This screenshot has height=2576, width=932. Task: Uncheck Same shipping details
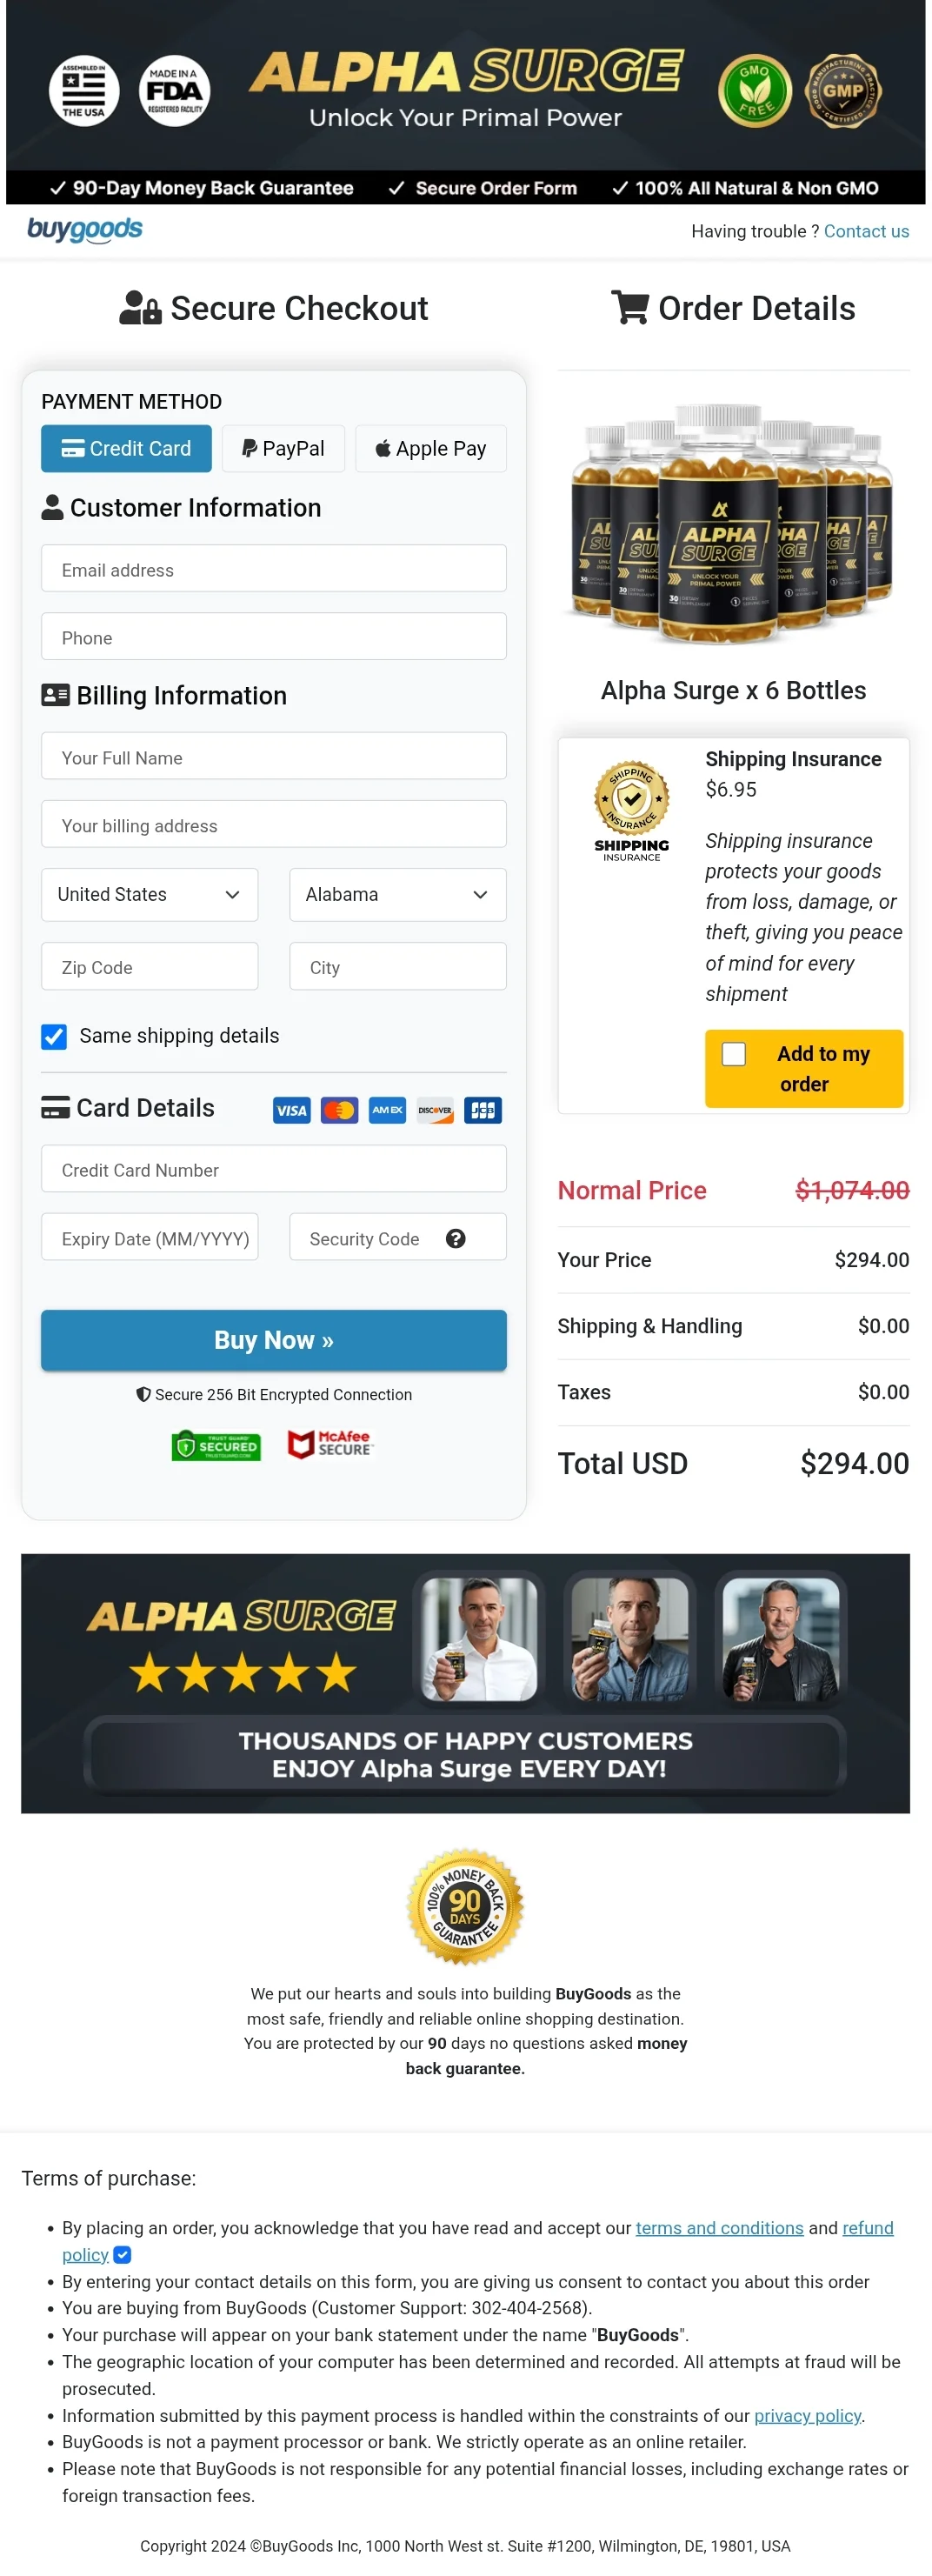pos(54,1037)
